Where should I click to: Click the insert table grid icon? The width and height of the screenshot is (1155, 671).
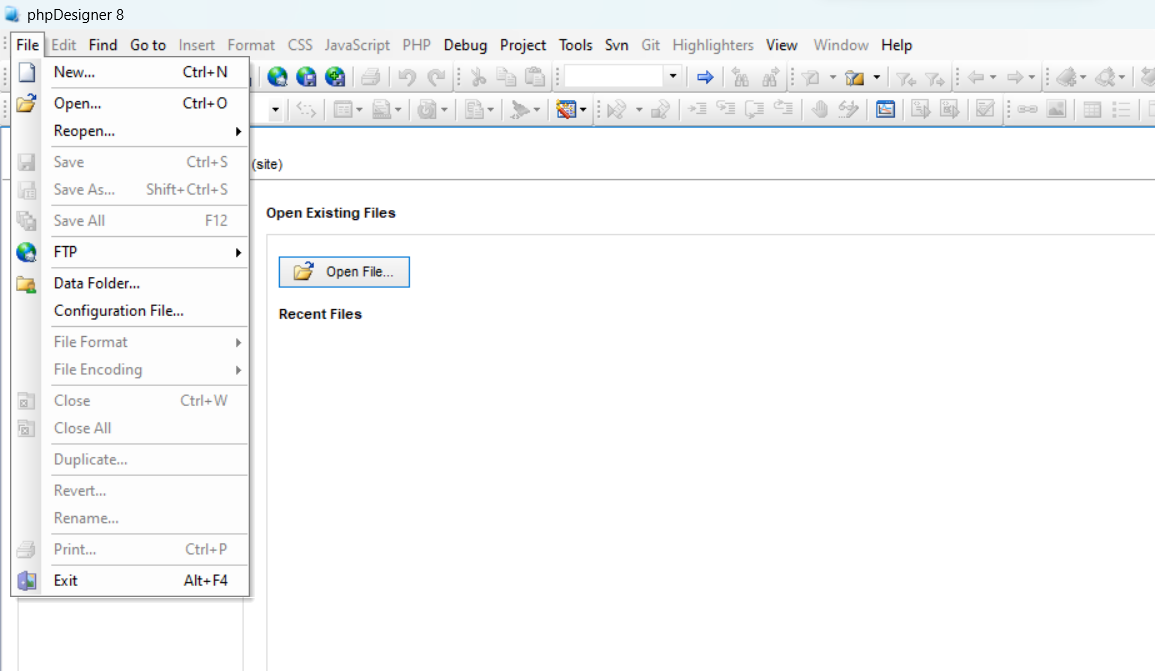(x=1092, y=110)
